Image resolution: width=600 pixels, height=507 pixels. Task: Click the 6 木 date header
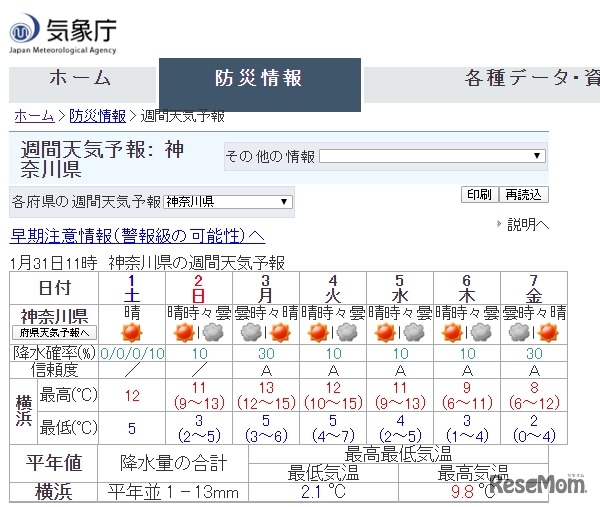[467, 289]
